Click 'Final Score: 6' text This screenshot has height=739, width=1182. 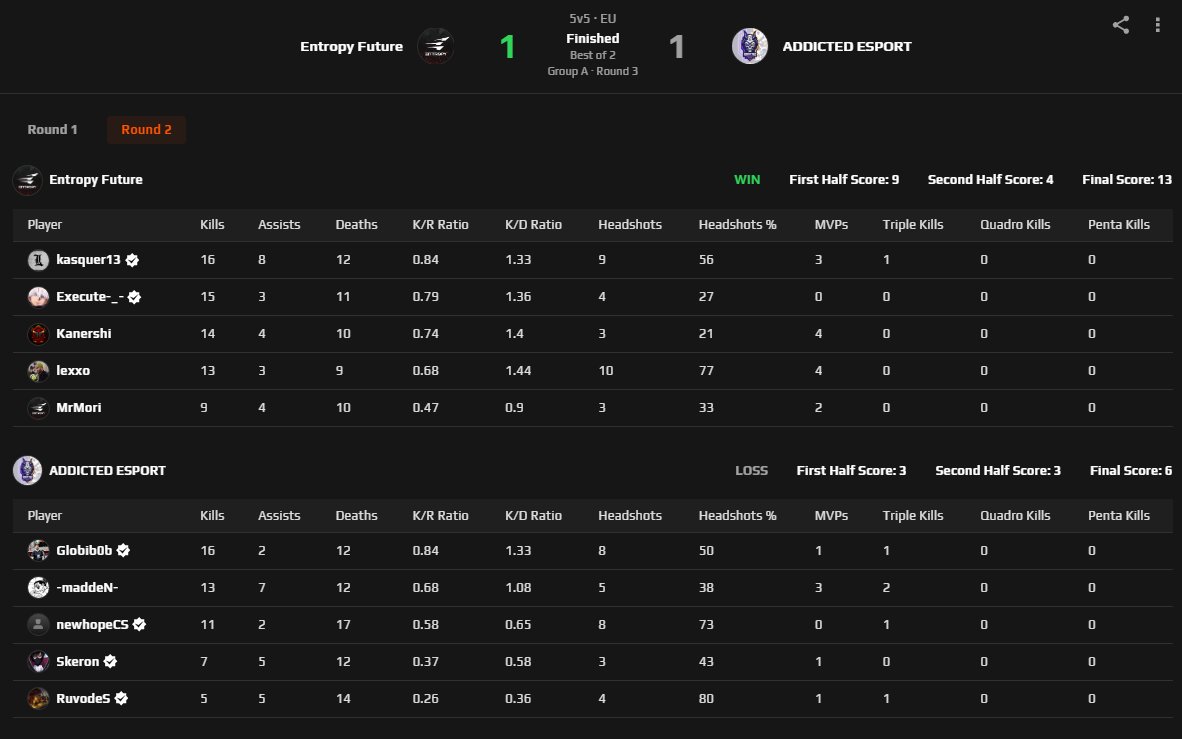(x=1131, y=471)
